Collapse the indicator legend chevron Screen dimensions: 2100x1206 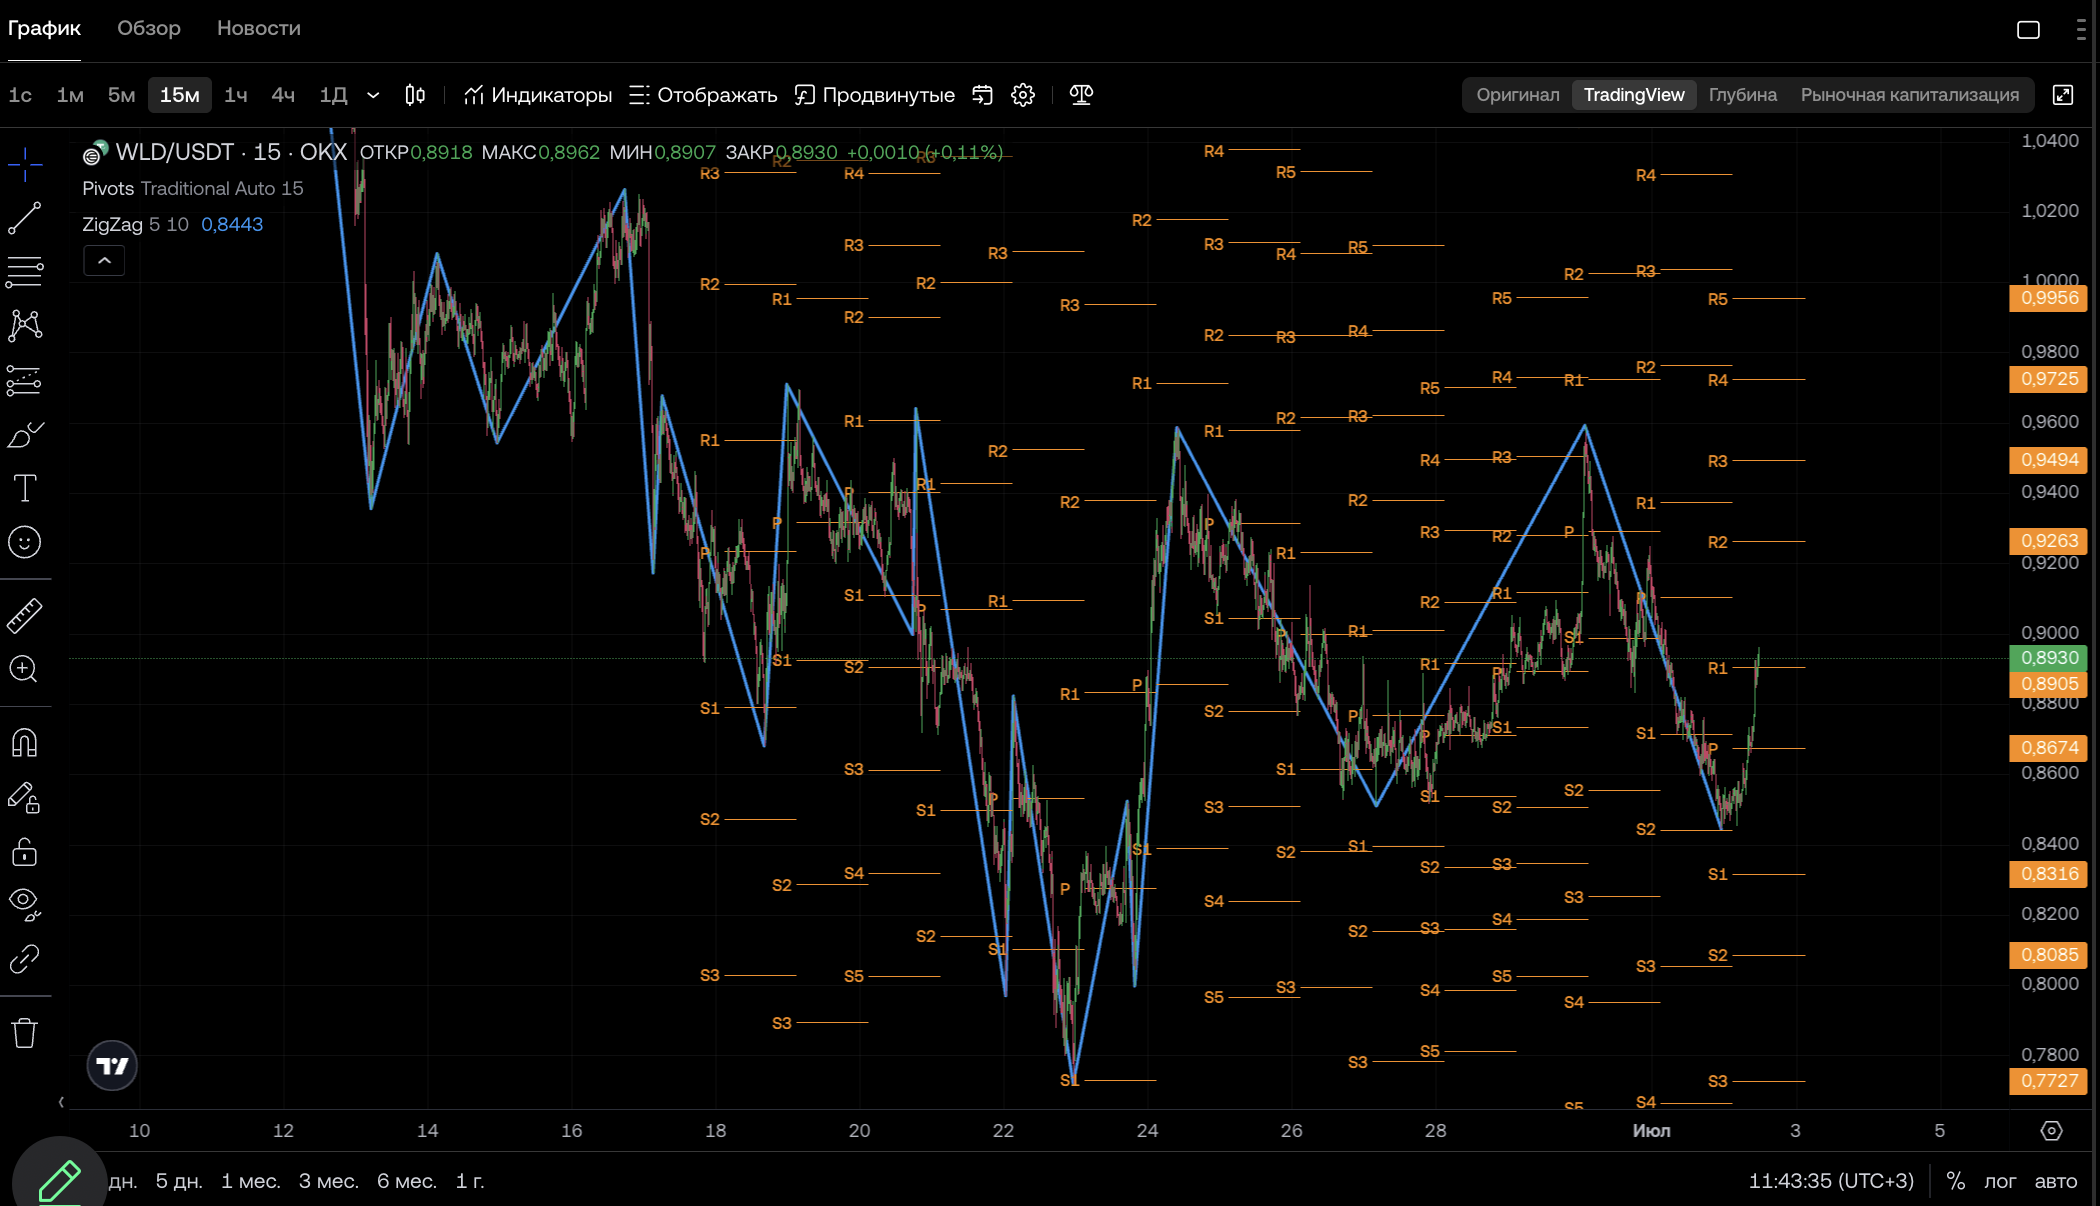pos(104,261)
